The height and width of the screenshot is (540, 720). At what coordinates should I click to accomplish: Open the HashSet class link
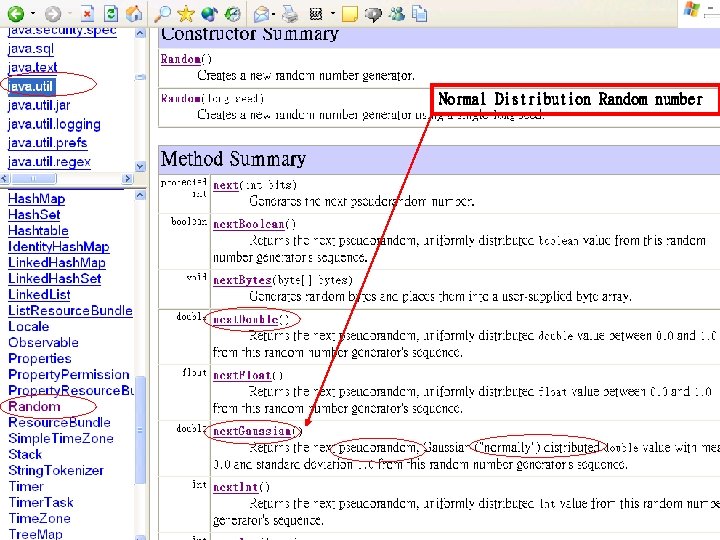pos(34,214)
